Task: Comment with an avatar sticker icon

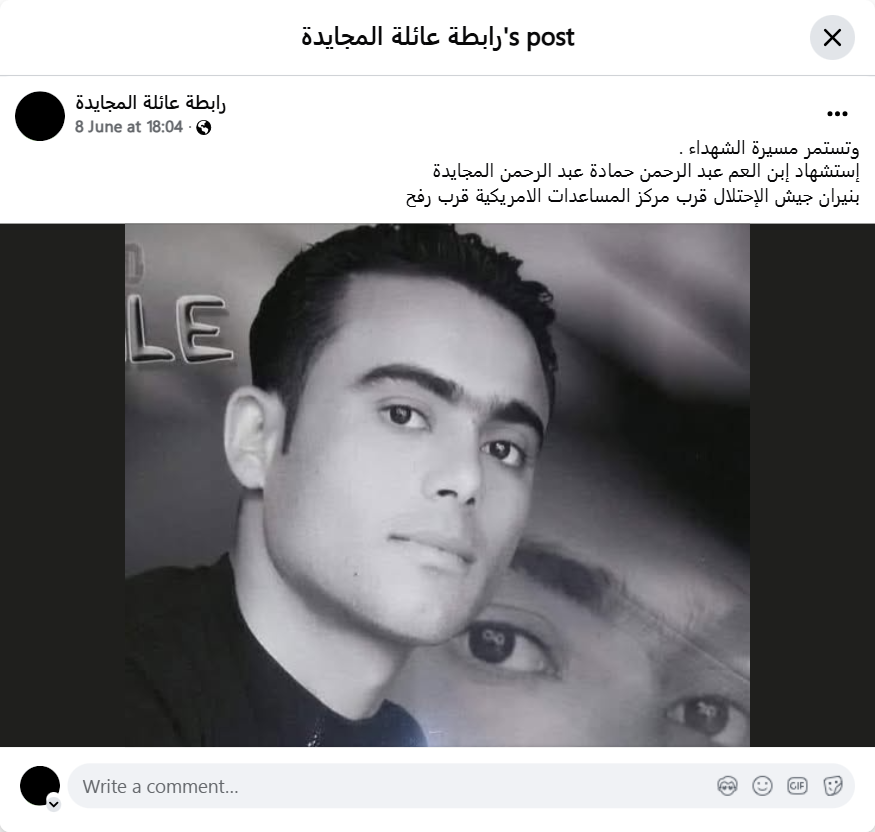Action: pos(727,786)
